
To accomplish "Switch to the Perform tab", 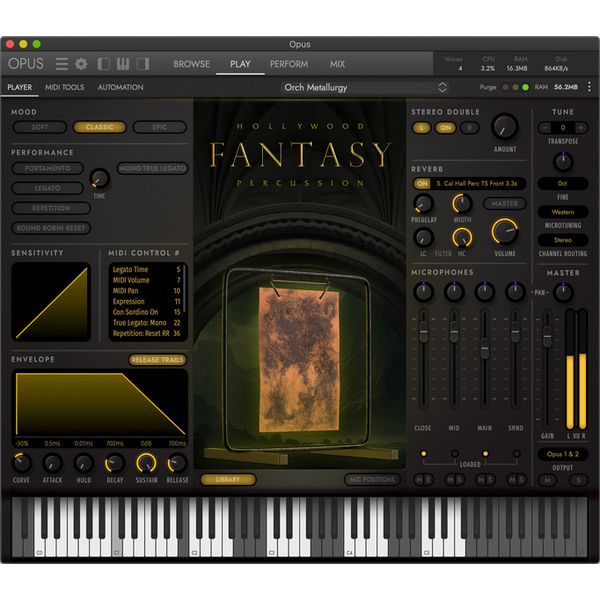I will 289,64.
